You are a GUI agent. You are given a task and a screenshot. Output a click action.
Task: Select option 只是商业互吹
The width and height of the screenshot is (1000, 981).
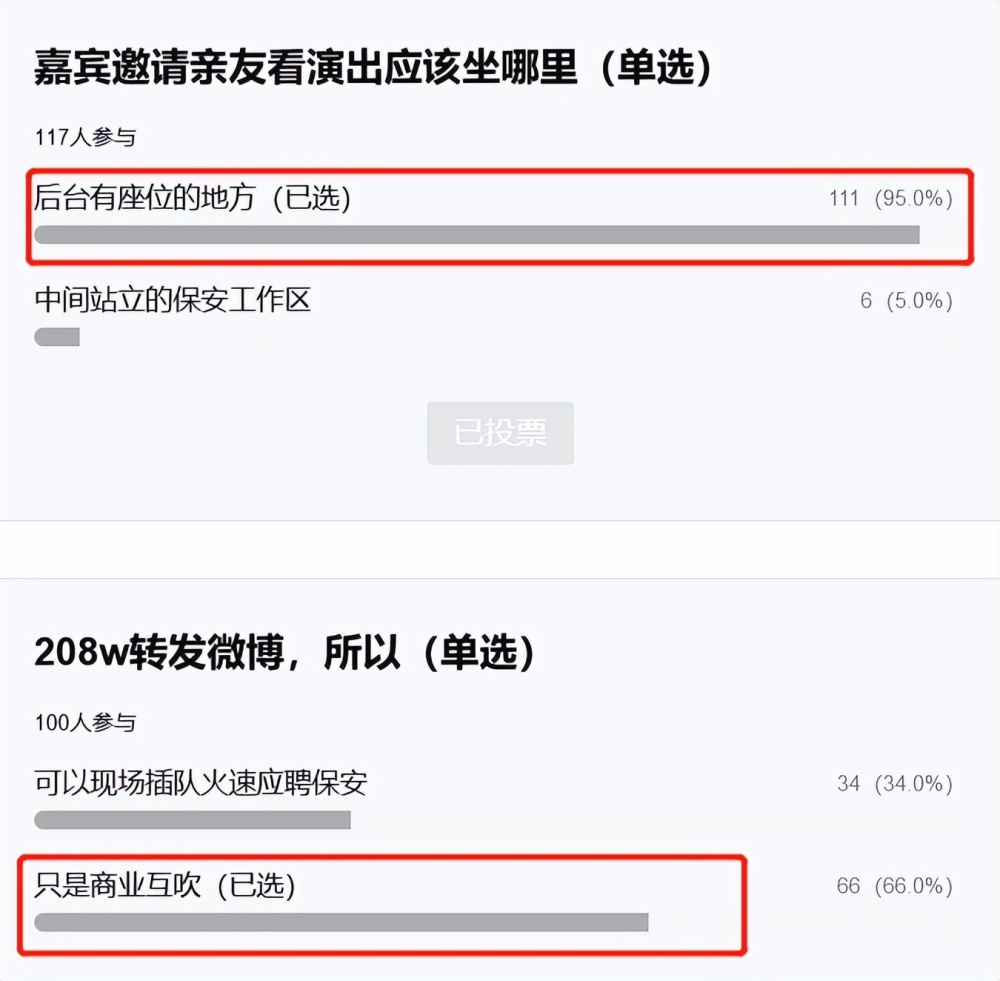coord(118,885)
